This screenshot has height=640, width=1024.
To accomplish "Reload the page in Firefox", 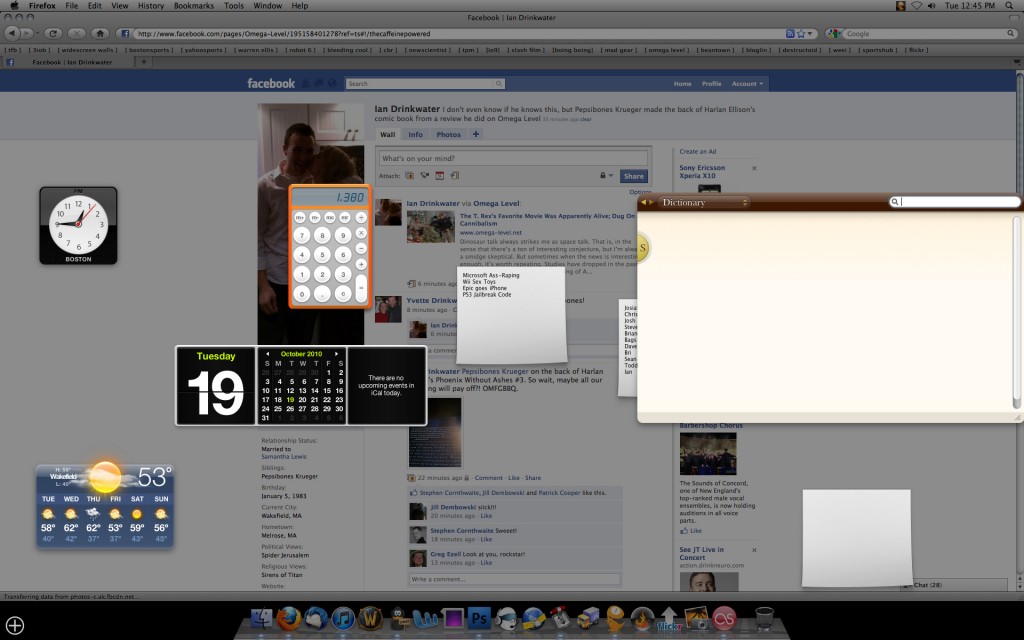I will coord(53,33).
